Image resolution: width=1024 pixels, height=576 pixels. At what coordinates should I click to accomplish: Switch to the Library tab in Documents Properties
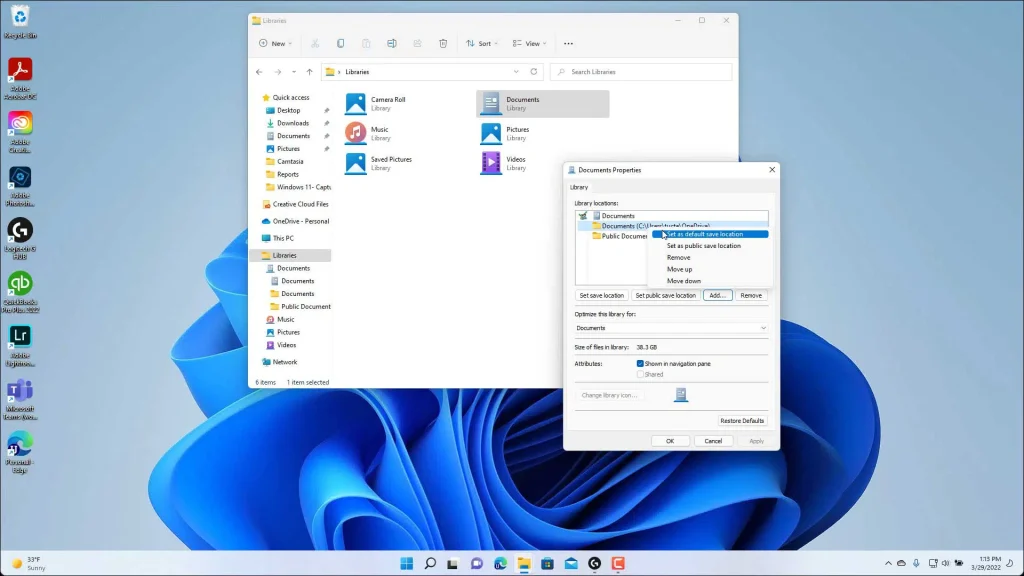[x=579, y=187]
